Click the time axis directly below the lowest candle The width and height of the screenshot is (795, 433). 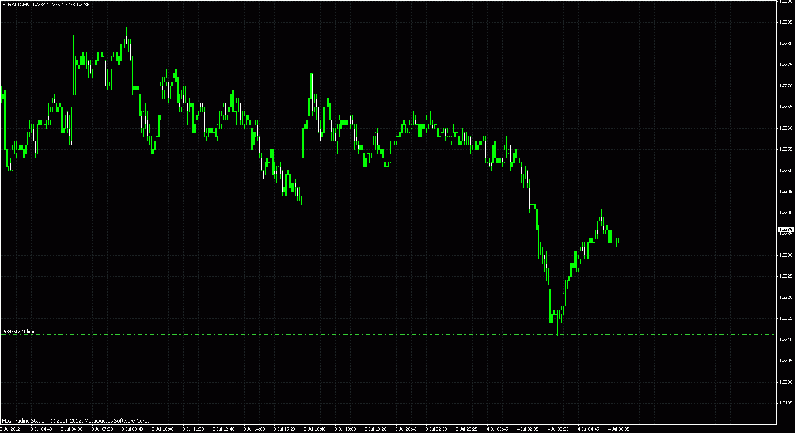[x=555, y=425]
